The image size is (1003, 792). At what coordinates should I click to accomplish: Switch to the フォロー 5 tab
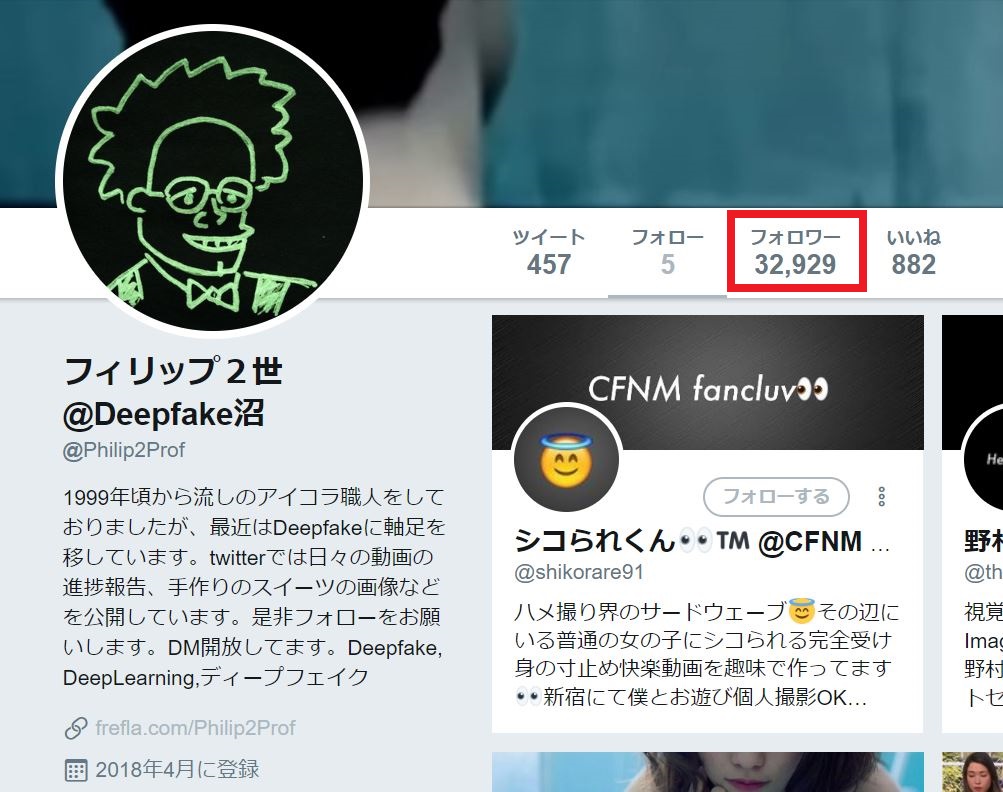click(667, 253)
